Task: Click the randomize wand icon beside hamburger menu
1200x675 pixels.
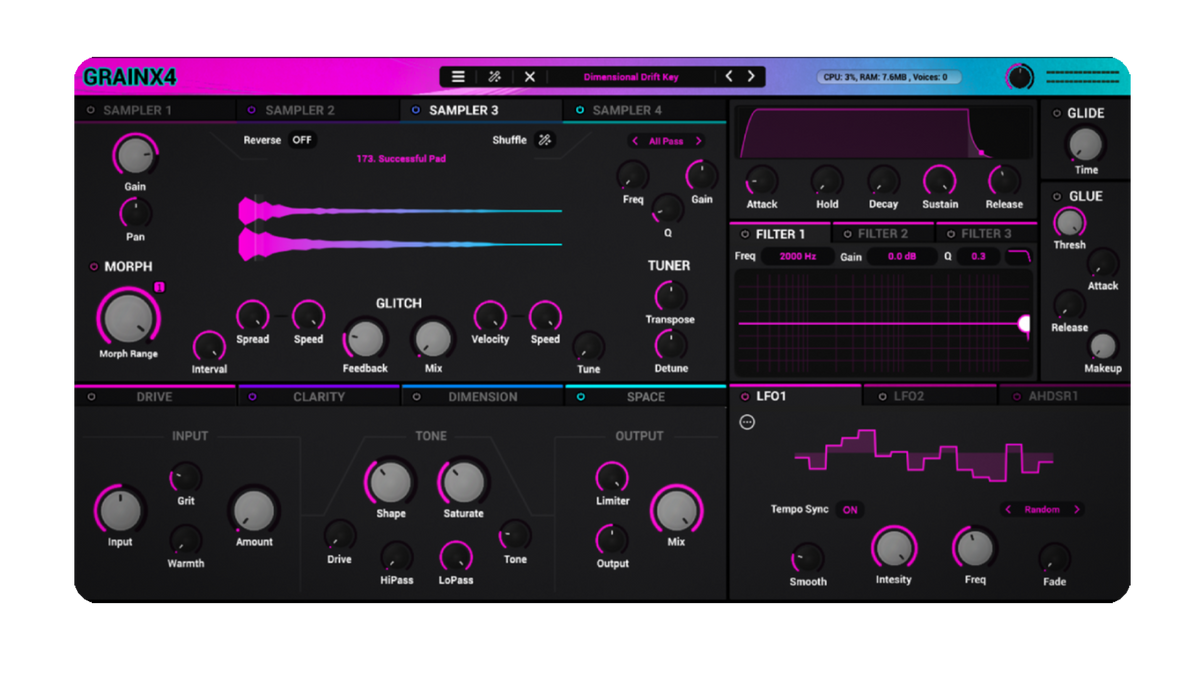Action: click(494, 77)
